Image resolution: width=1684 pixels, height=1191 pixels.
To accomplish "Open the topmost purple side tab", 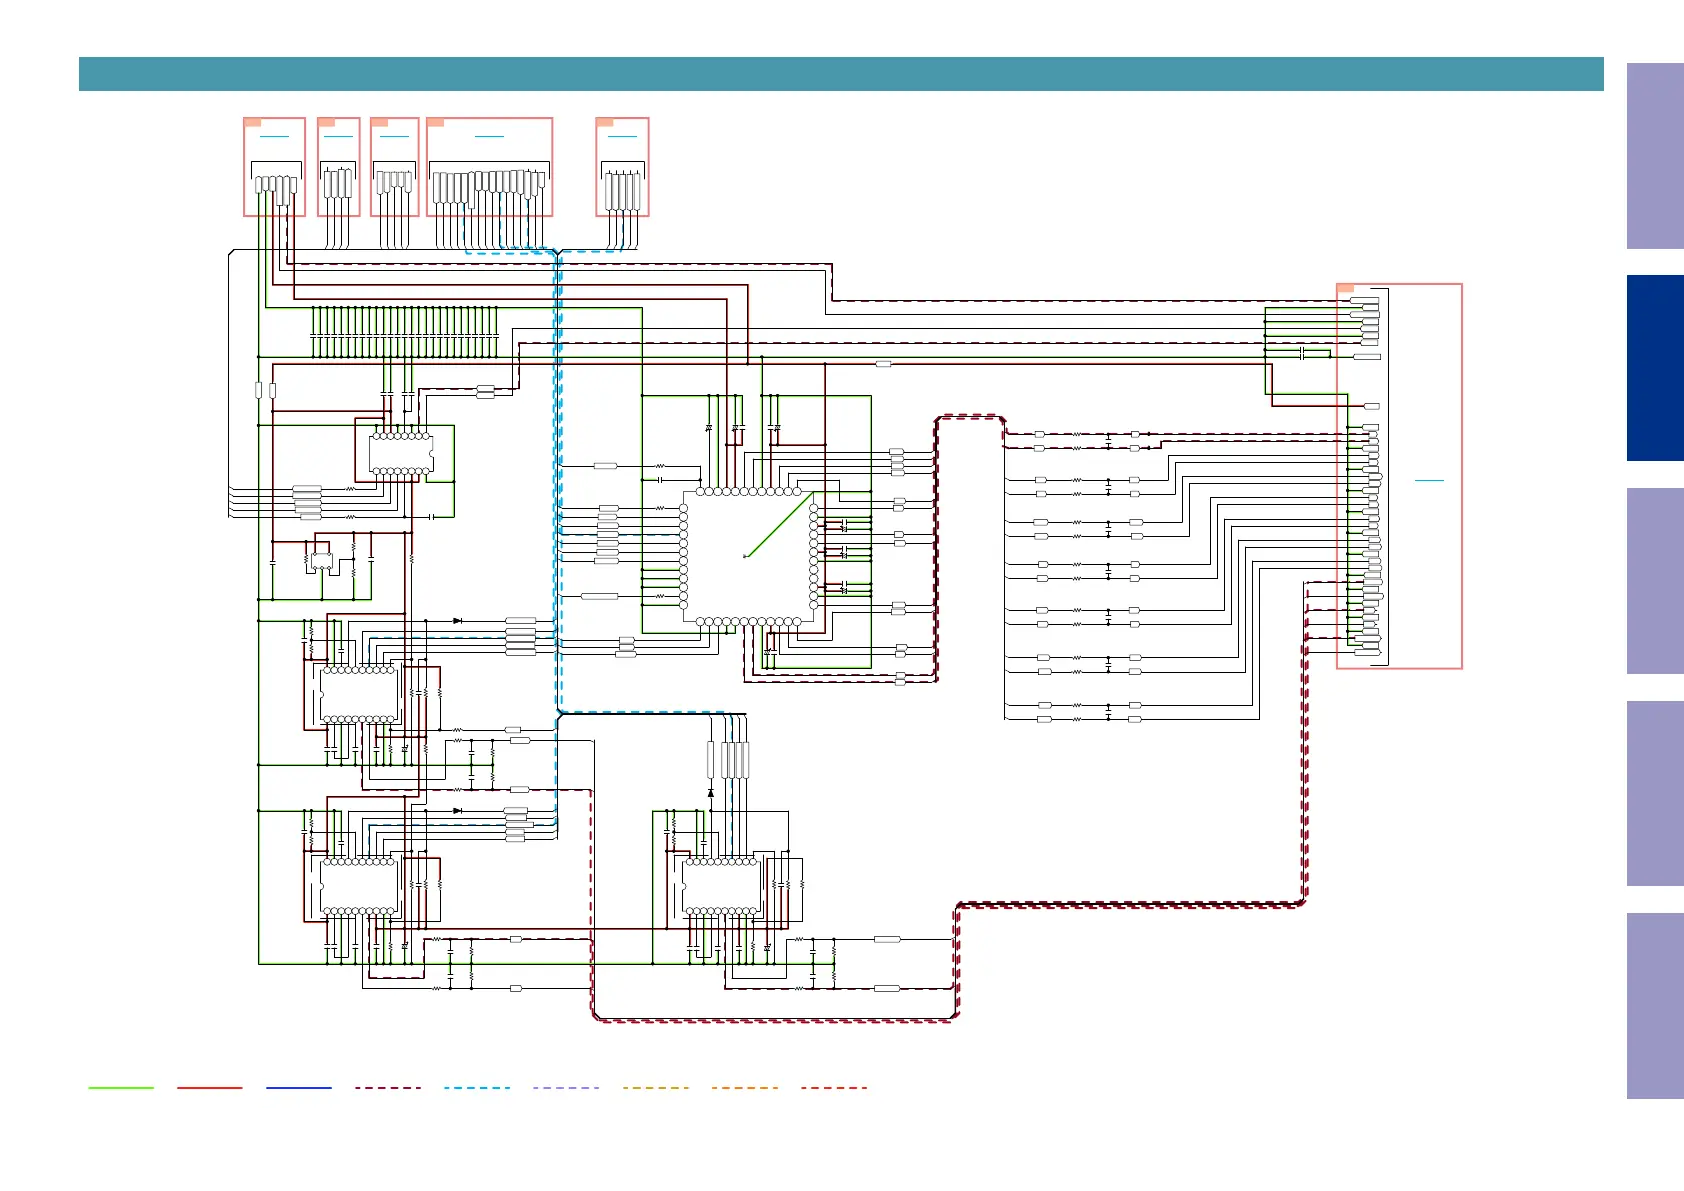I will coord(1655,156).
